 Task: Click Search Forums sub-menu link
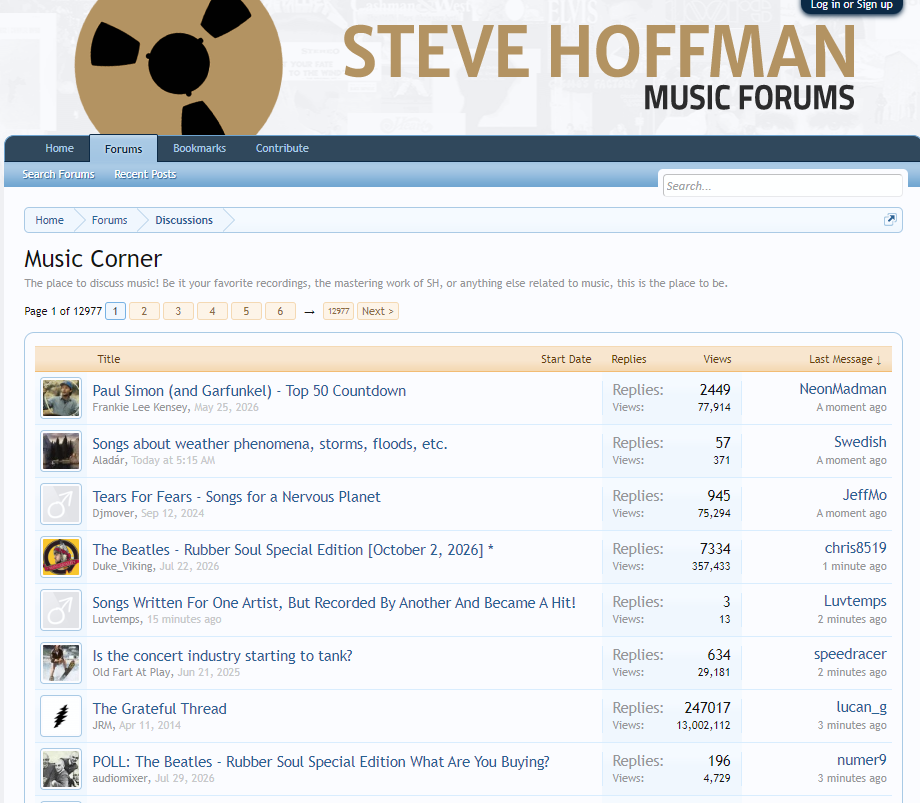coord(58,174)
